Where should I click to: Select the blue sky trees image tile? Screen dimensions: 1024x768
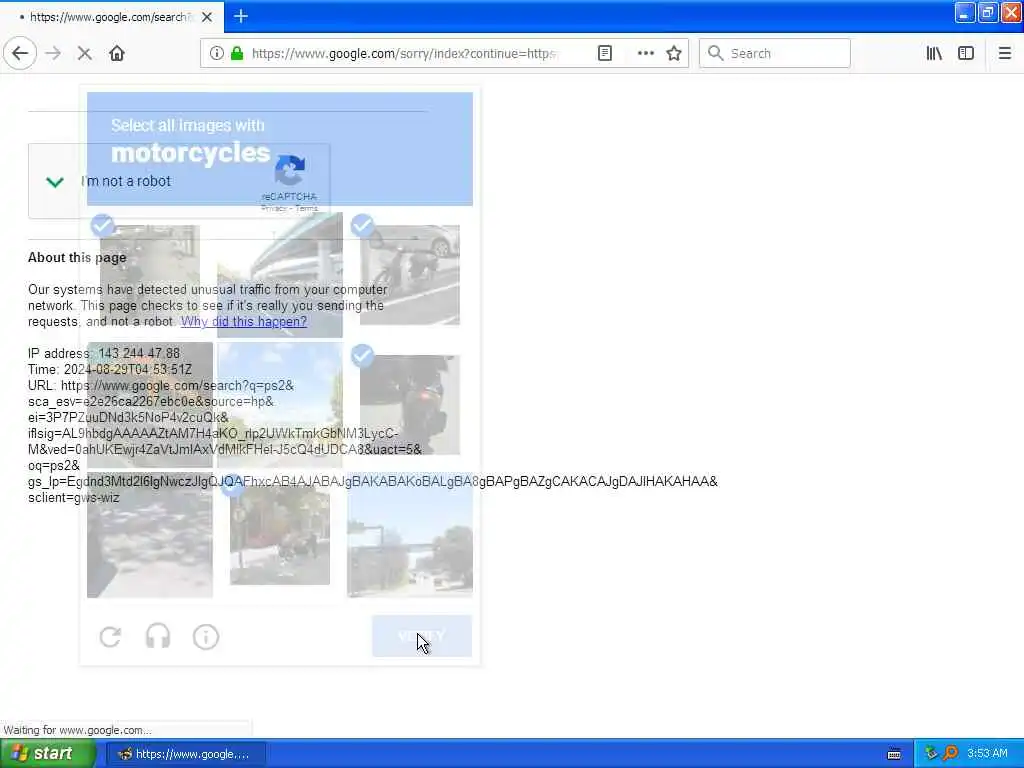pyautogui.click(x=280, y=405)
